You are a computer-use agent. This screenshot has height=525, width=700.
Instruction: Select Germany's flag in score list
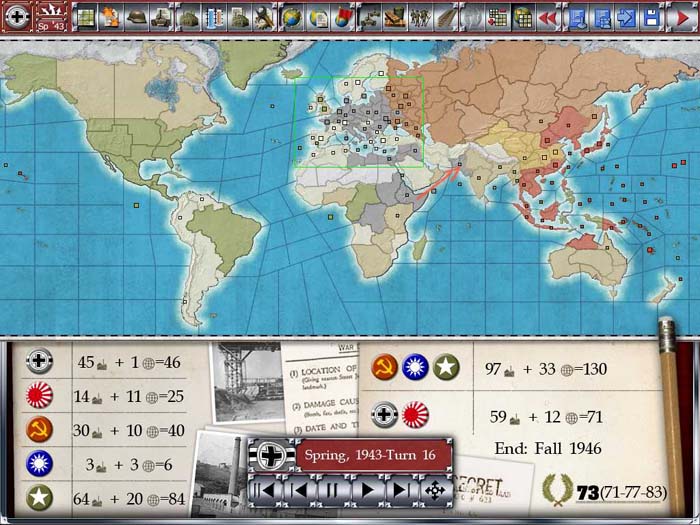39,361
